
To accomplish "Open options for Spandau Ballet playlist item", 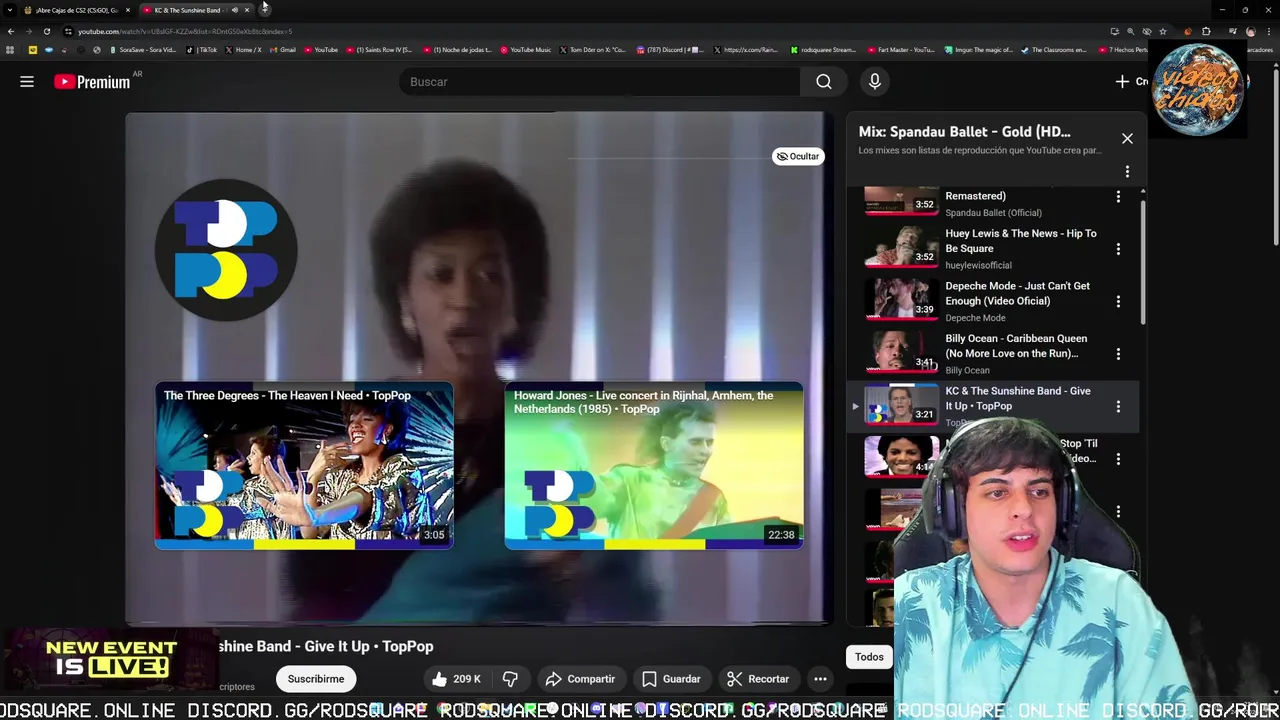I will click(x=1118, y=197).
